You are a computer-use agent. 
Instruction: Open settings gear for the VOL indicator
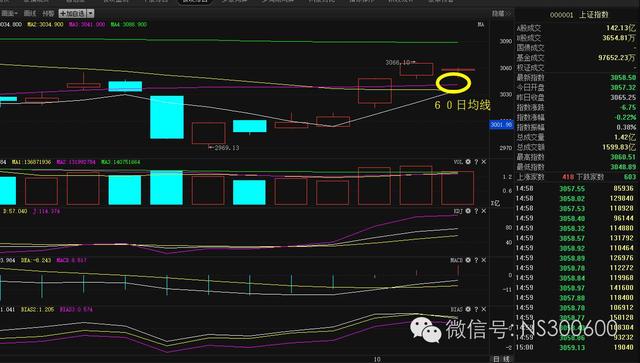coord(468,162)
